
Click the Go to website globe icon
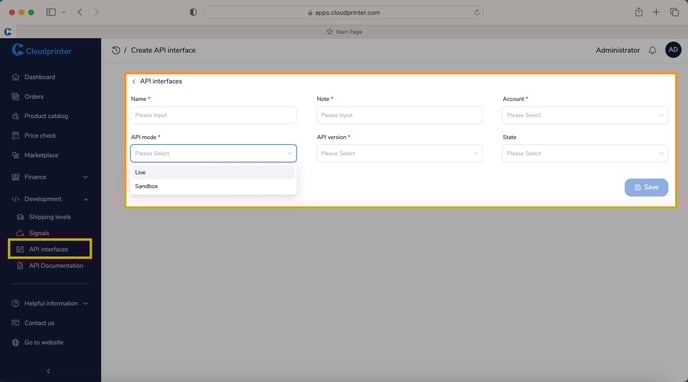(x=16, y=343)
